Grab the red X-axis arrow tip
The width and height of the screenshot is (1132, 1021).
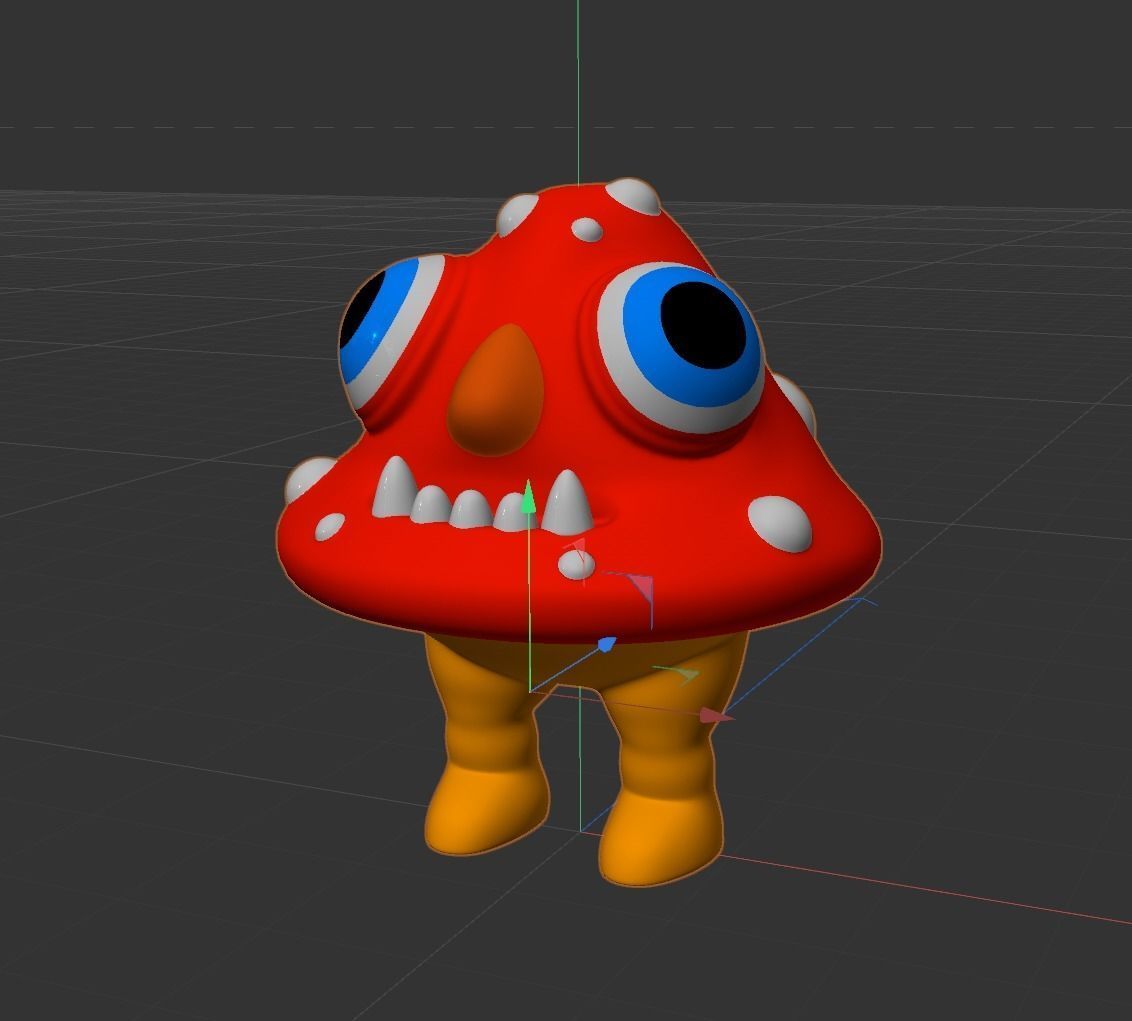point(716,716)
